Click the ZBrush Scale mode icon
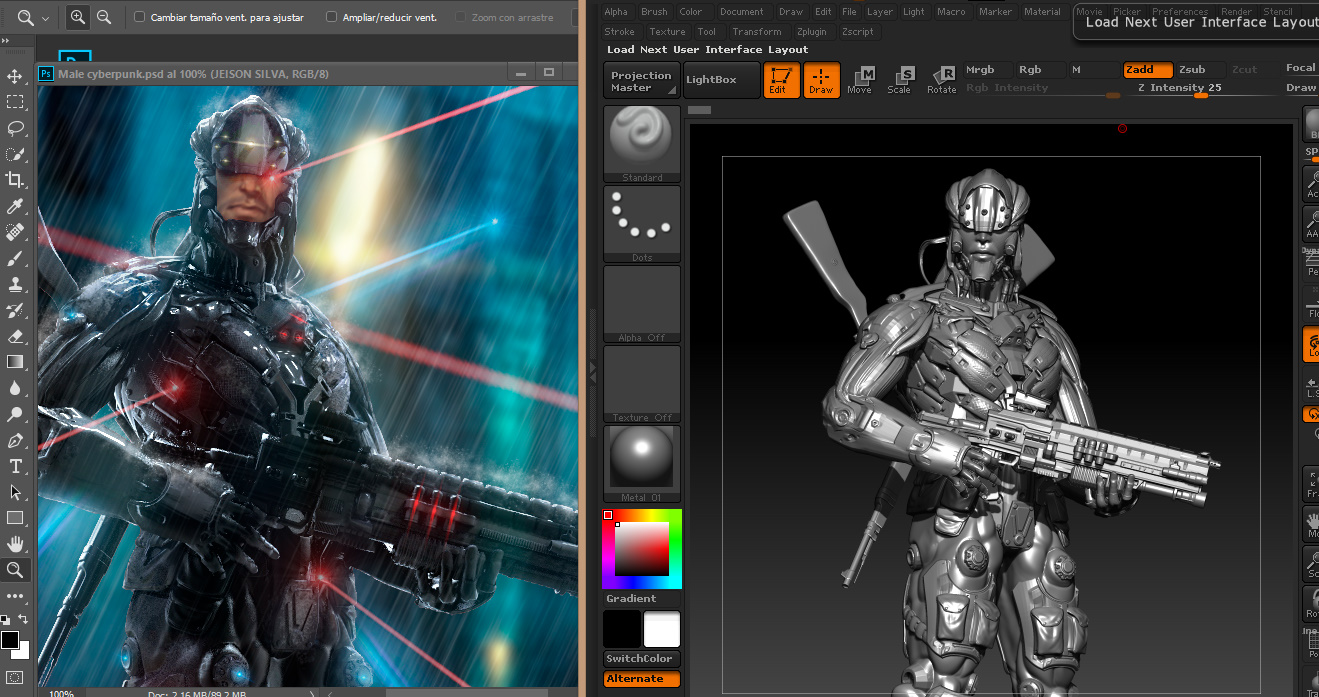1319x697 pixels. pos(899,79)
